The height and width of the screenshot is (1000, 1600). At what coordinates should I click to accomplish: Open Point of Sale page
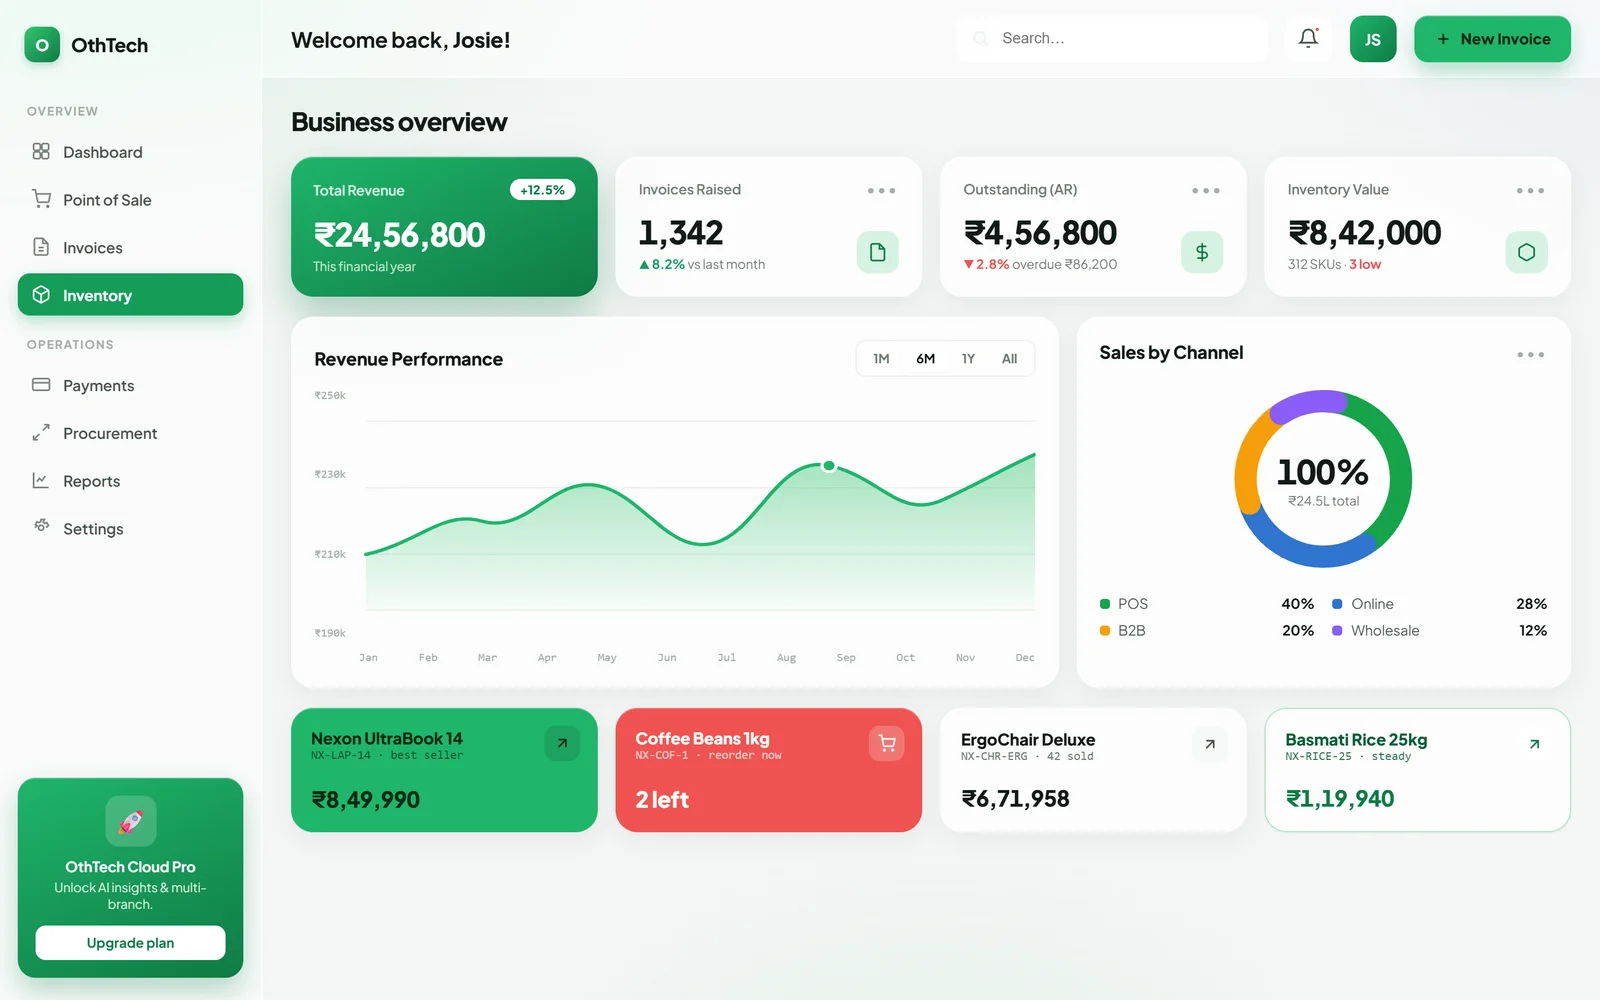[x=131, y=200]
